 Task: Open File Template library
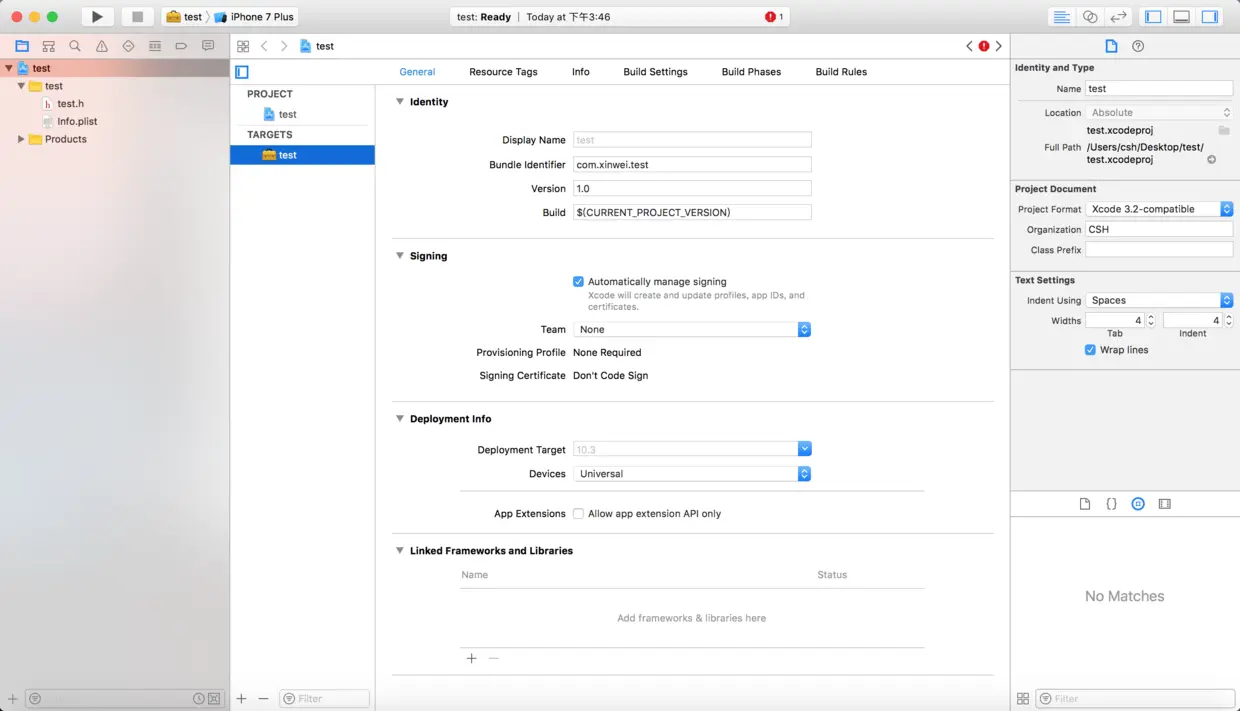click(x=1085, y=504)
